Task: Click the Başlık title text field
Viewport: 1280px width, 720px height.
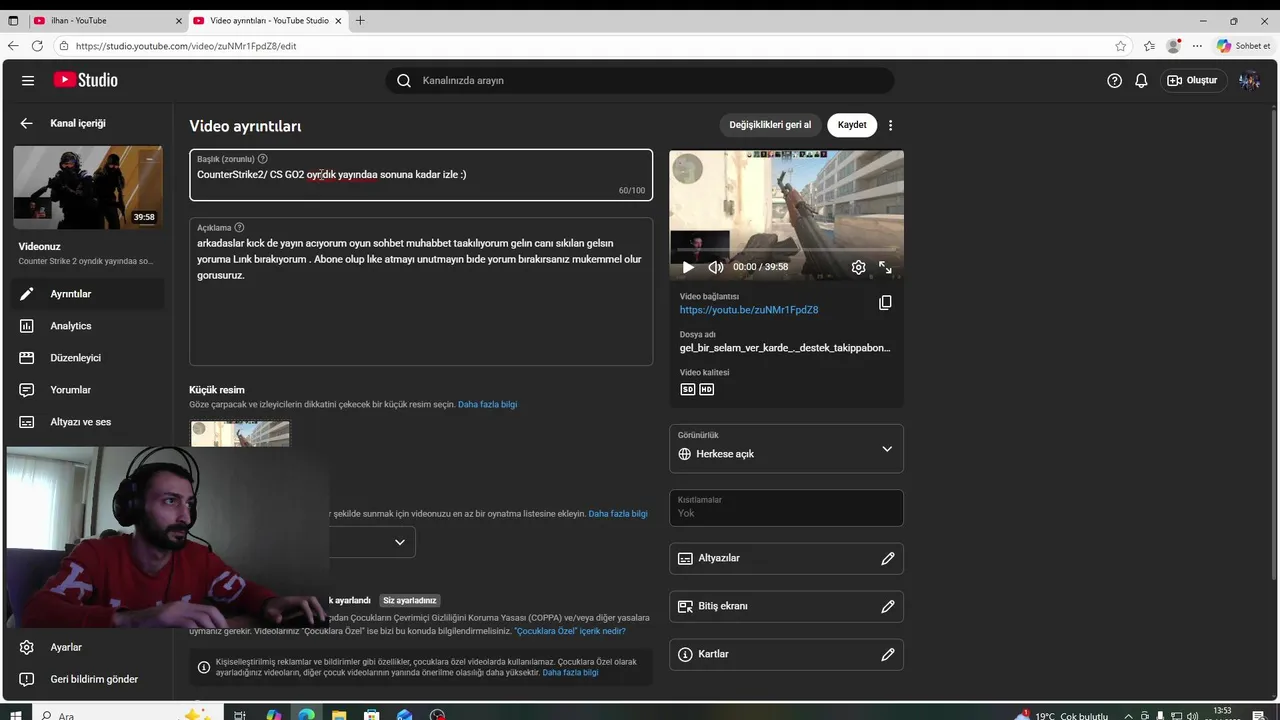Action: 421,175
